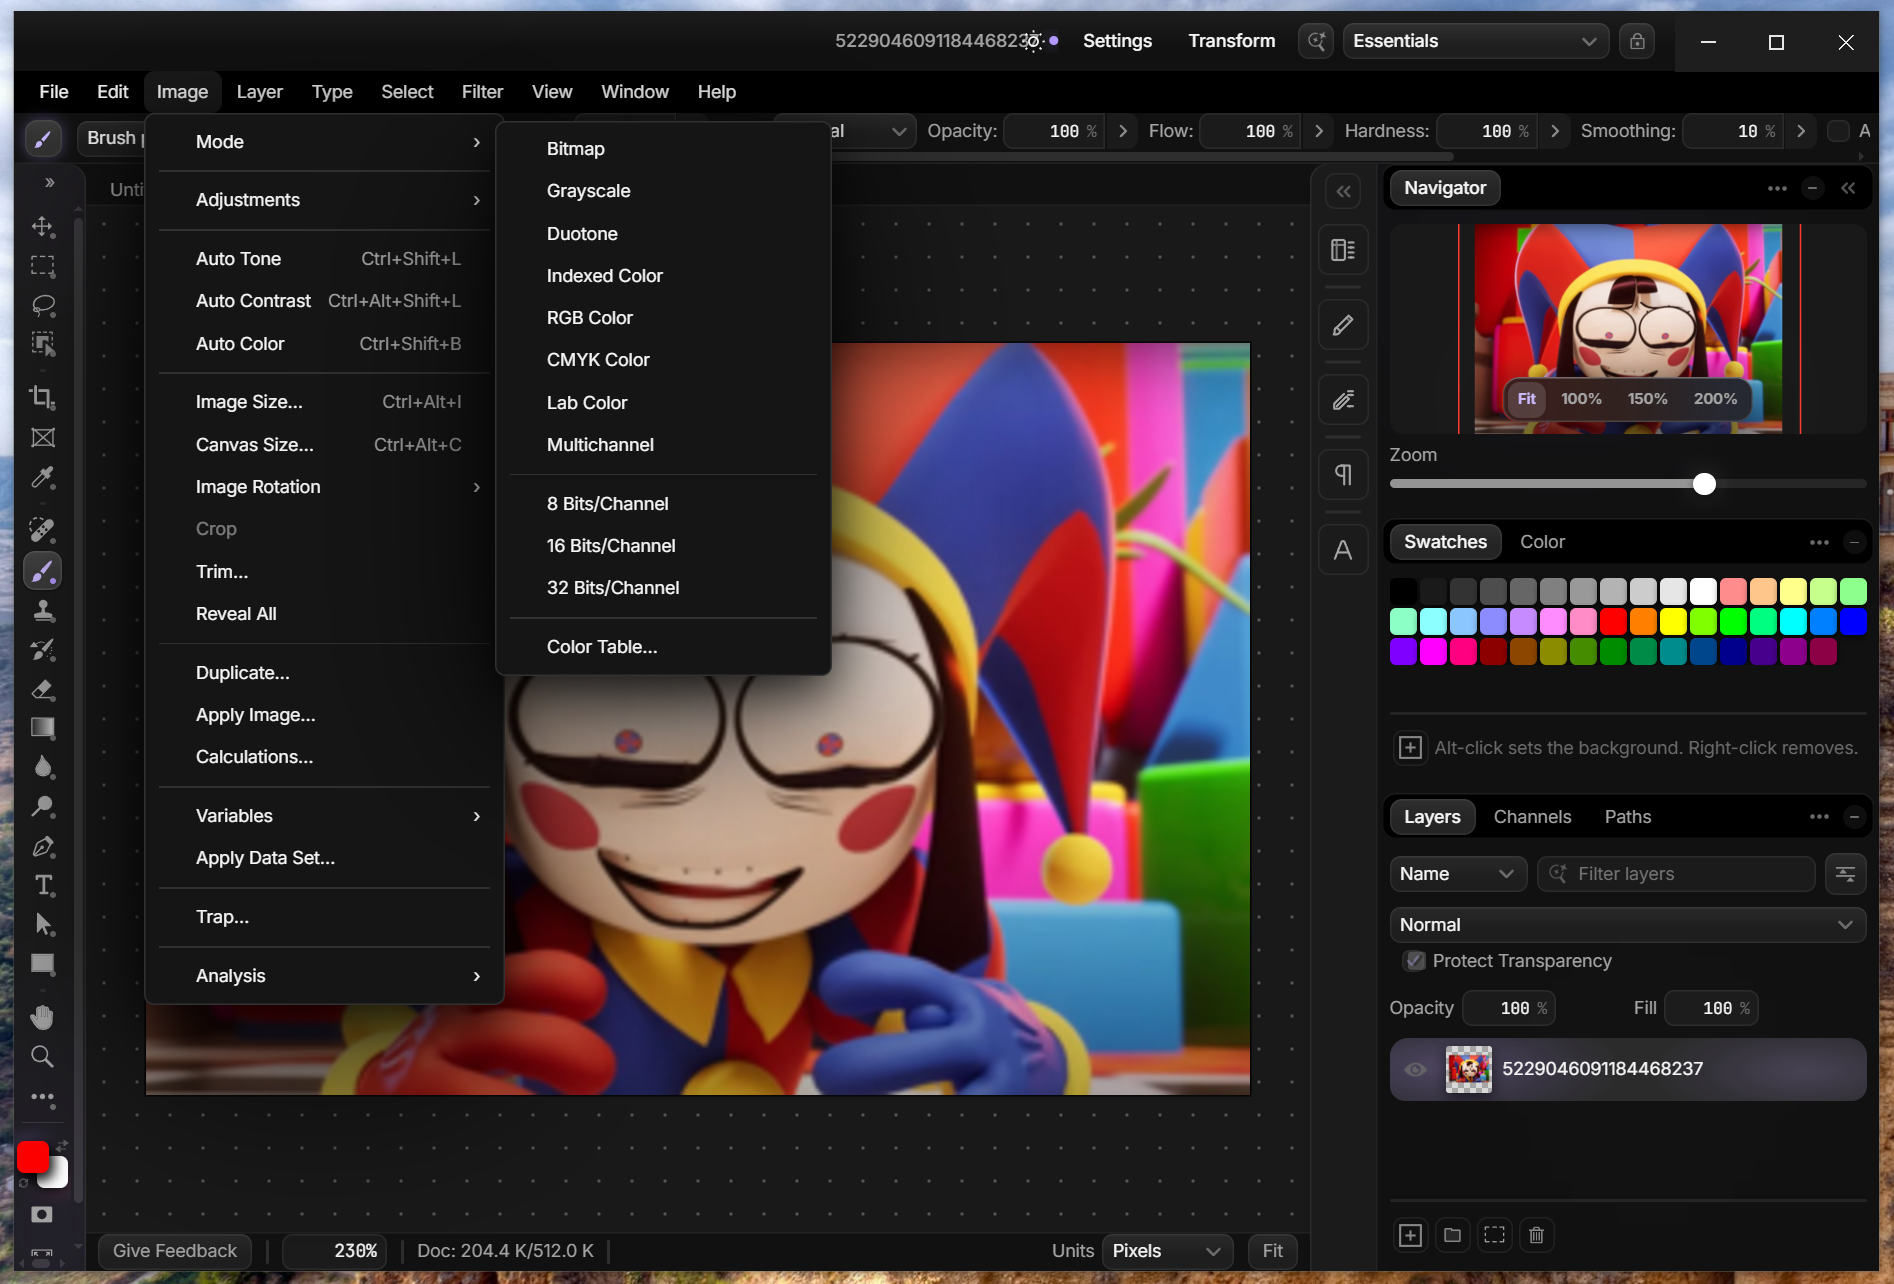Select the Crop tool in toolbar
The image size is (1894, 1284).
42,397
